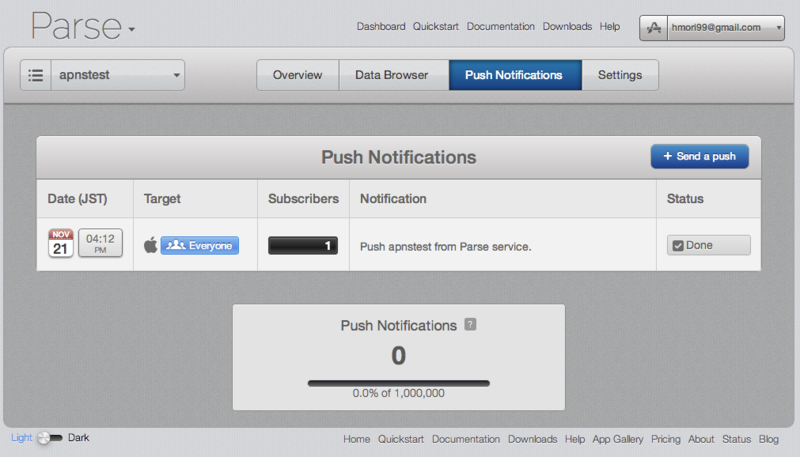Switch to the Overview tab
The height and width of the screenshot is (457, 800).
297,75
